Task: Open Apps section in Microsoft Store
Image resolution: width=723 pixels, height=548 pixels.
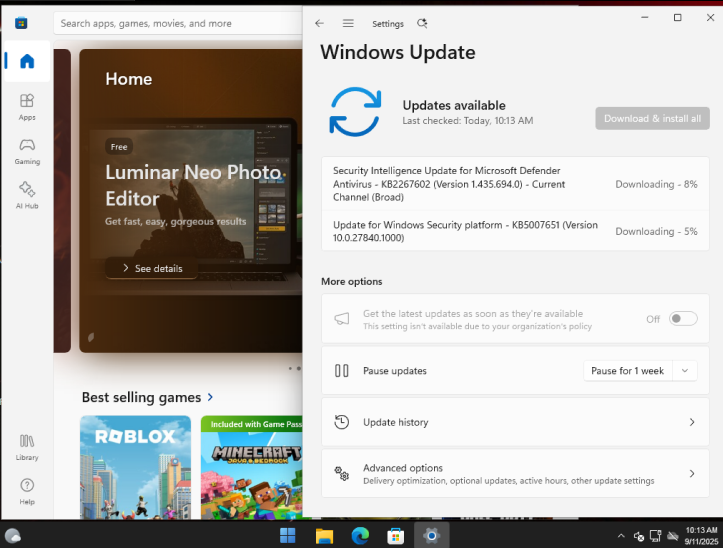Action: pos(27,107)
